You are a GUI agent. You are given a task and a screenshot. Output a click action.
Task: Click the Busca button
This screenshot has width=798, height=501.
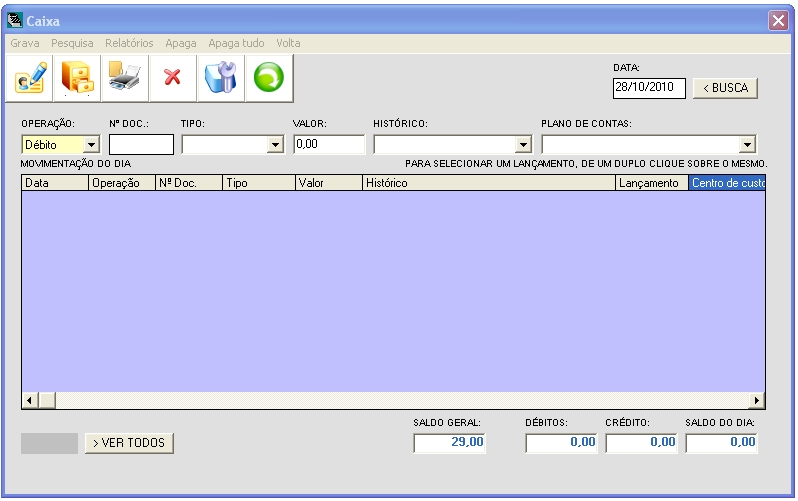pyautogui.click(x=725, y=88)
